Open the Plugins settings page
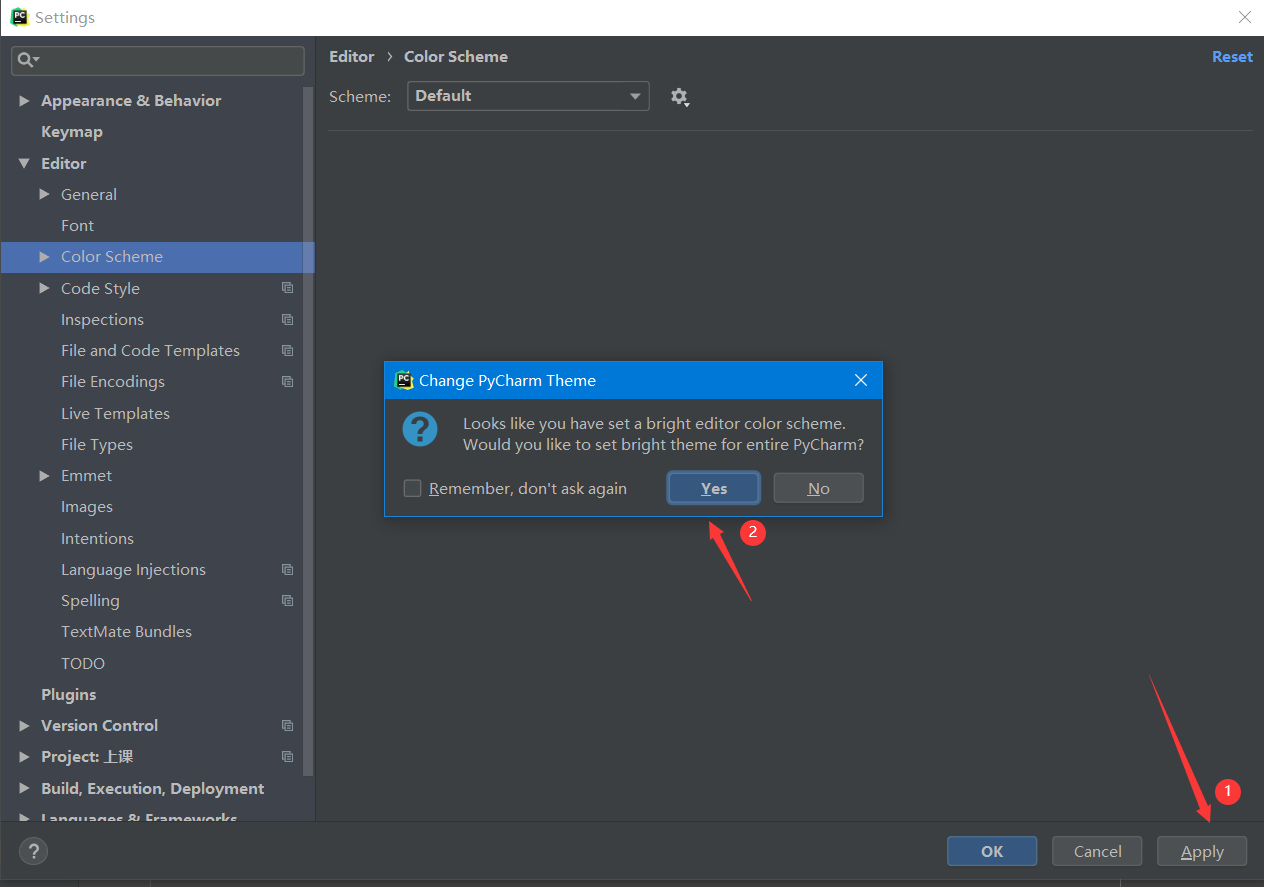The image size is (1264, 887). point(69,695)
